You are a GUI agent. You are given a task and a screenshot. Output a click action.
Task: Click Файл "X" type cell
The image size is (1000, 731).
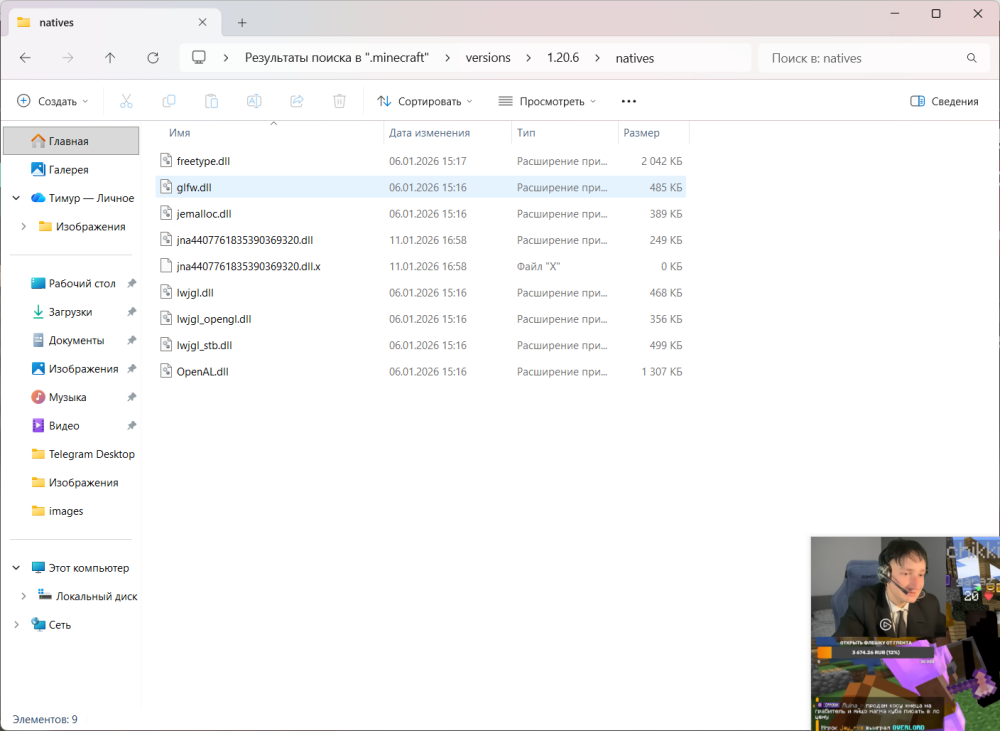coord(538,266)
